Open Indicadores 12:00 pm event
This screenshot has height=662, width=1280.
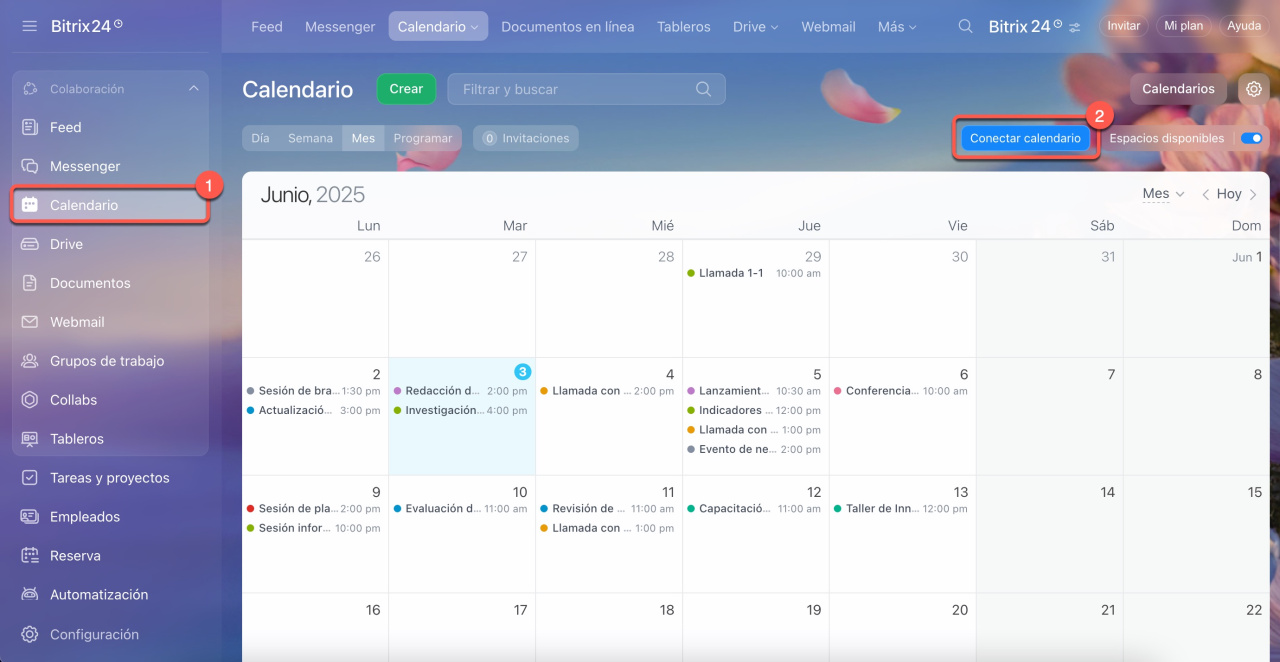[x=754, y=410]
